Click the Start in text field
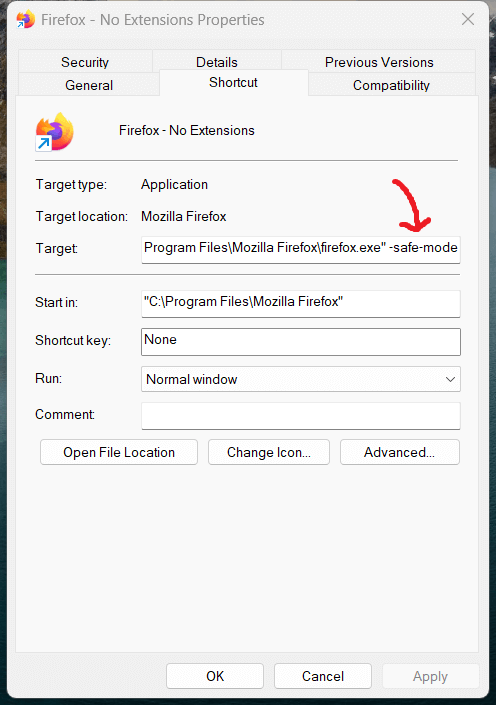 tap(300, 303)
